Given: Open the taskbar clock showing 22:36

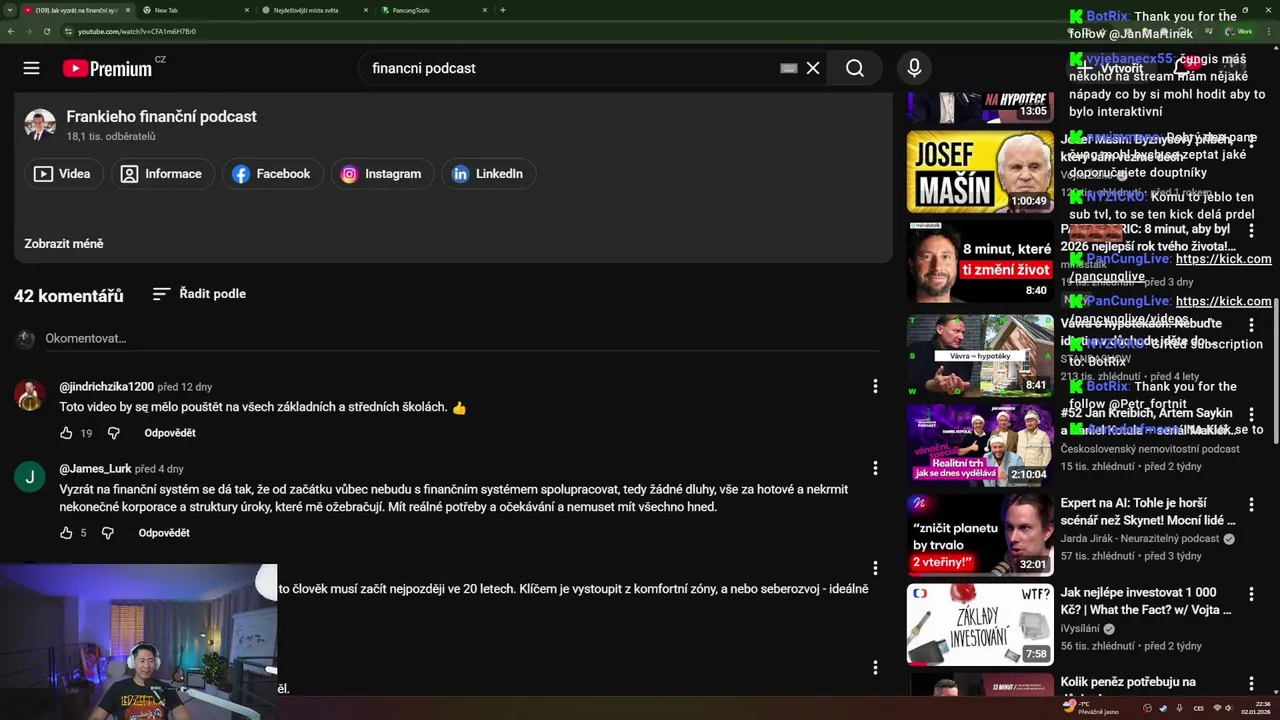Looking at the screenshot, I should tap(1255, 708).
